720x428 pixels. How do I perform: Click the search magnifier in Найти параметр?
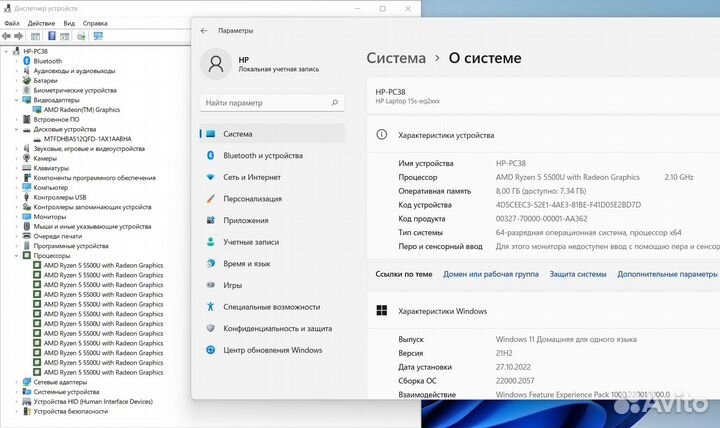335,103
